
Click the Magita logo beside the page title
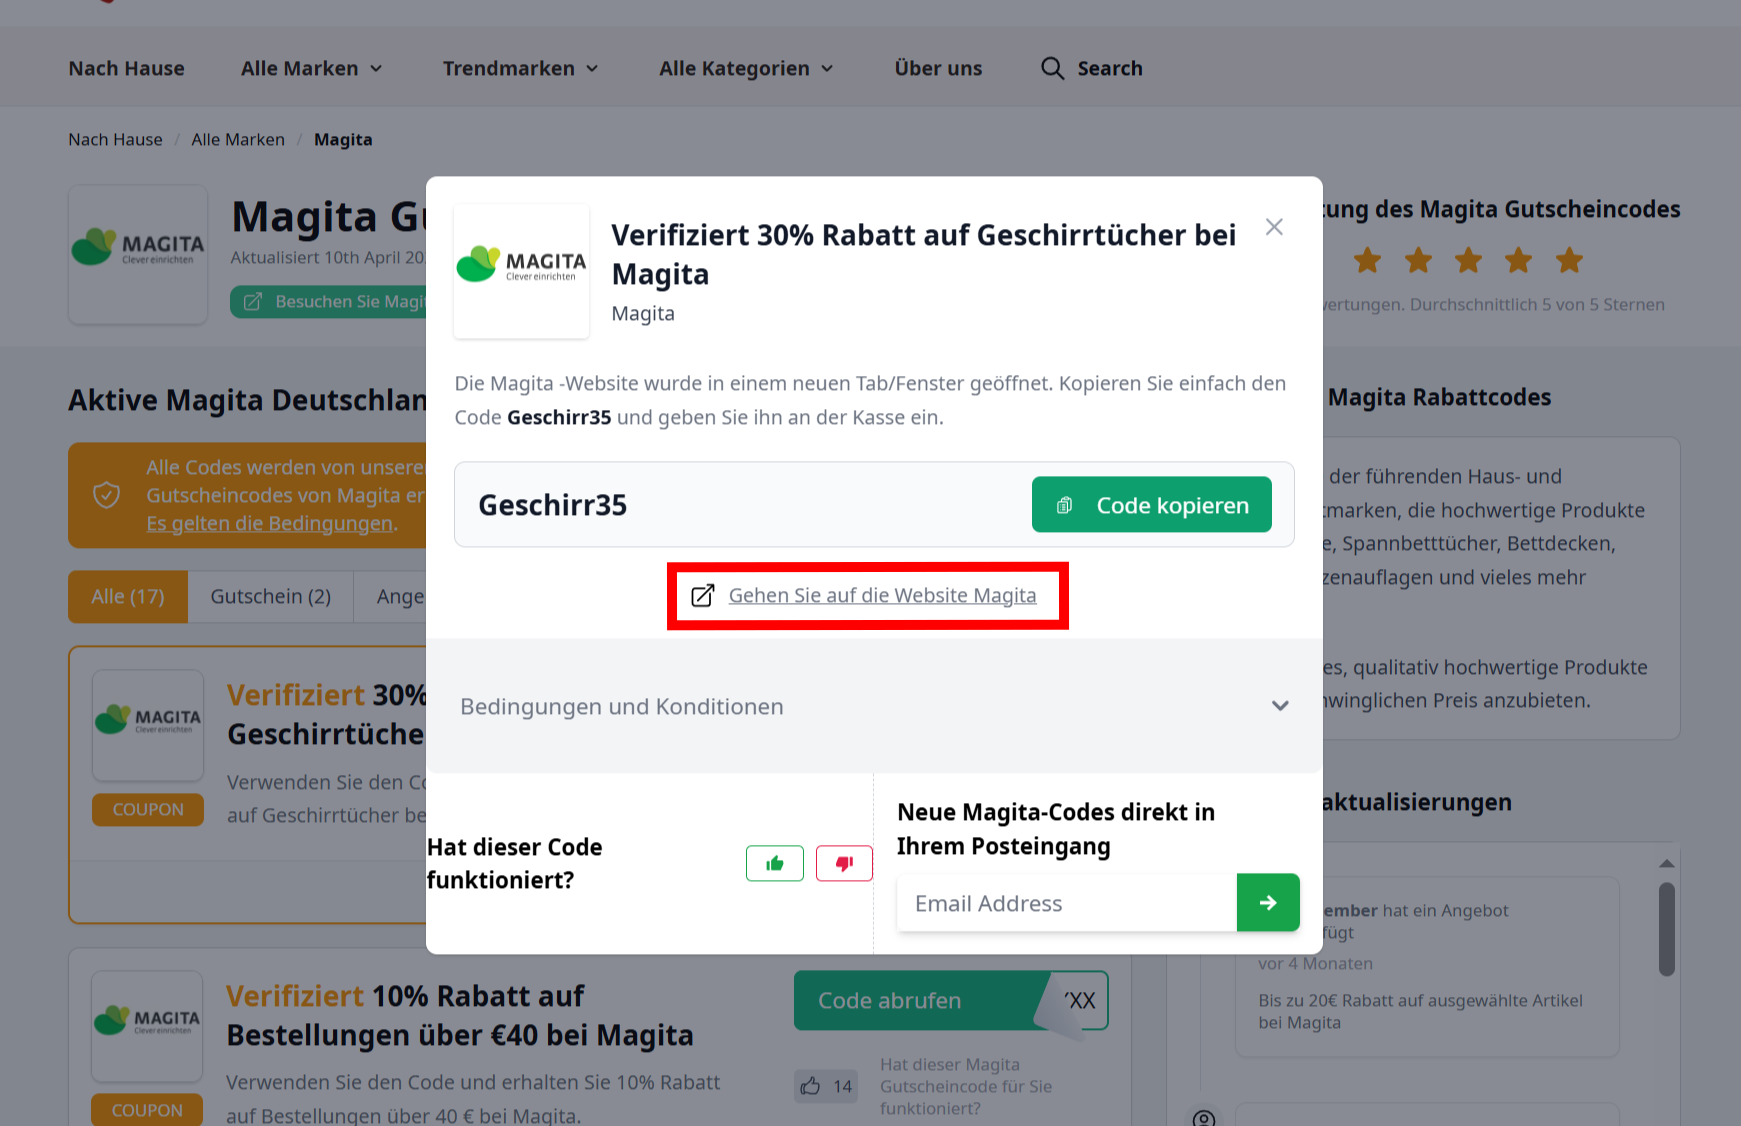(138, 254)
